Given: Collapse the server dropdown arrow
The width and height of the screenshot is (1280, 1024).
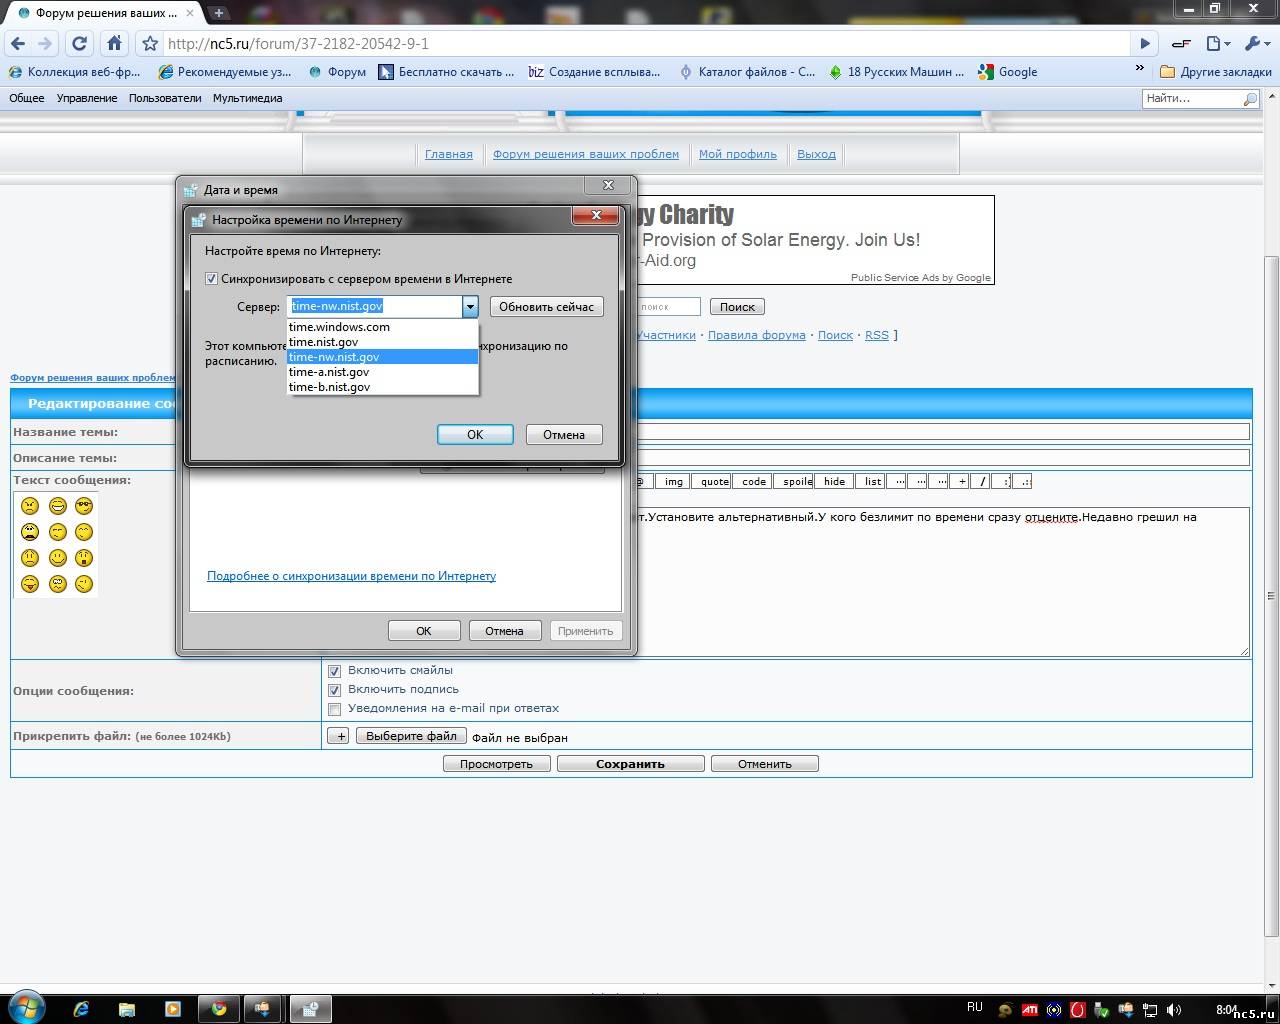Looking at the screenshot, I should (x=470, y=307).
